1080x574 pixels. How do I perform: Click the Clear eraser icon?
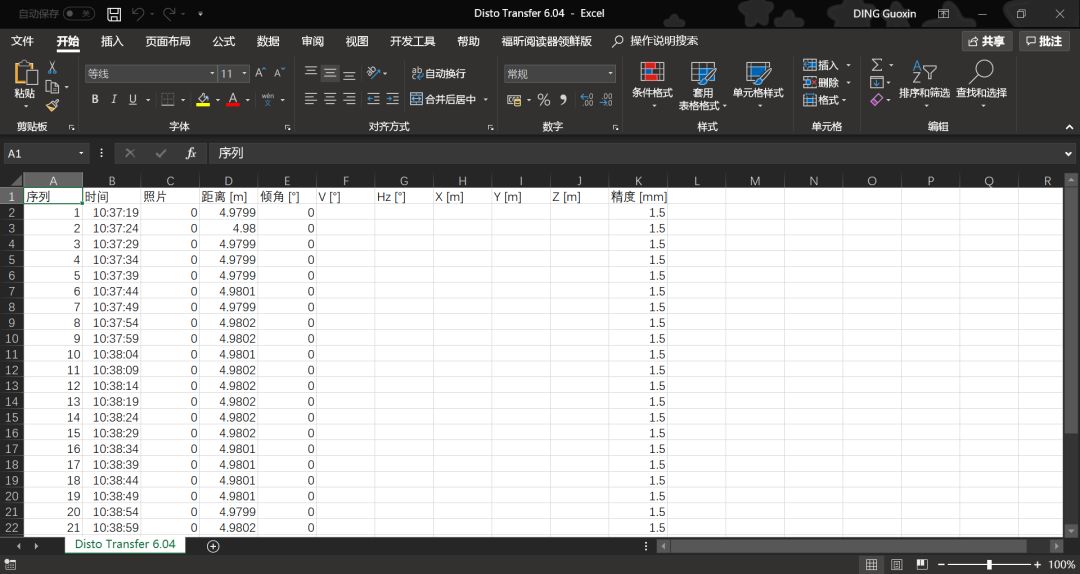(876, 100)
